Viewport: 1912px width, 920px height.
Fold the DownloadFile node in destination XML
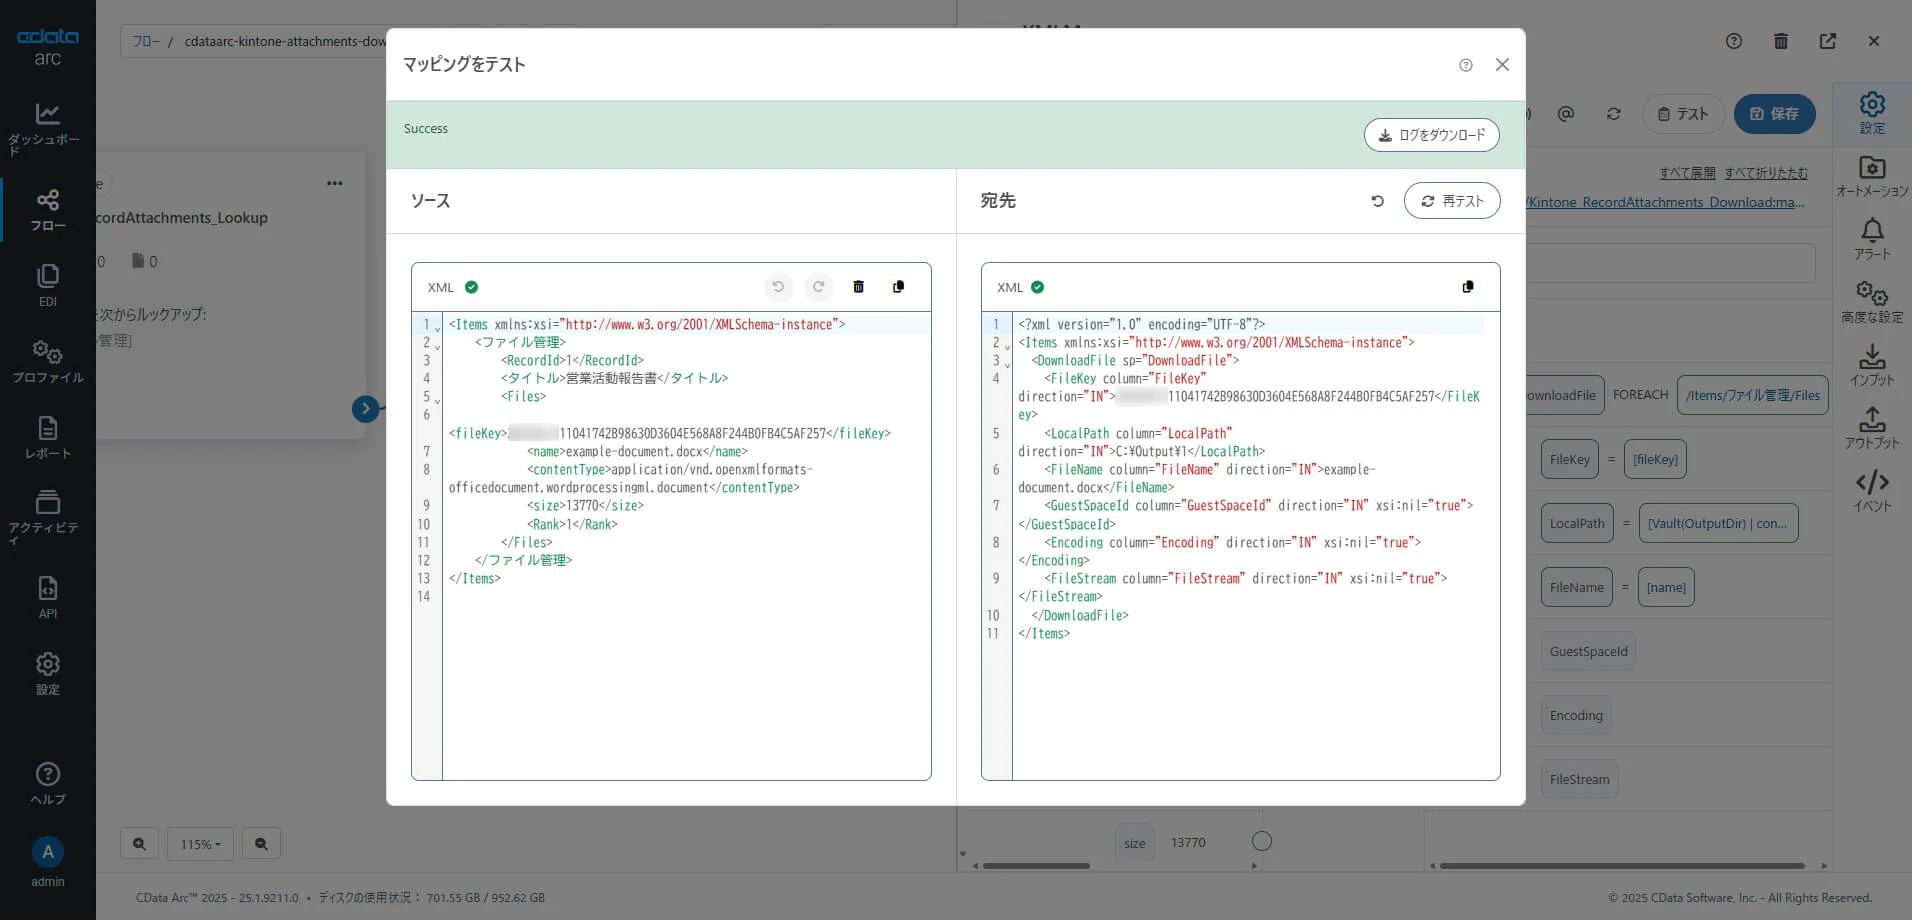coord(1007,364)
